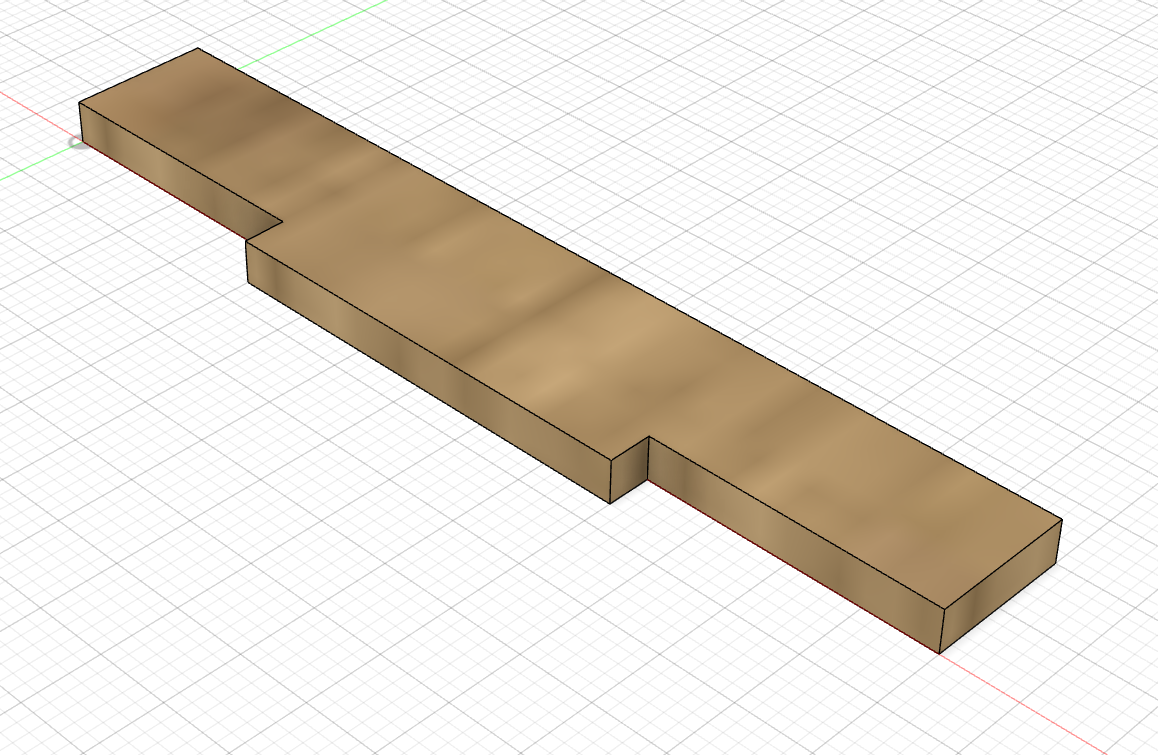Select the rectangular end face at the body's right end

(1001, 587)
